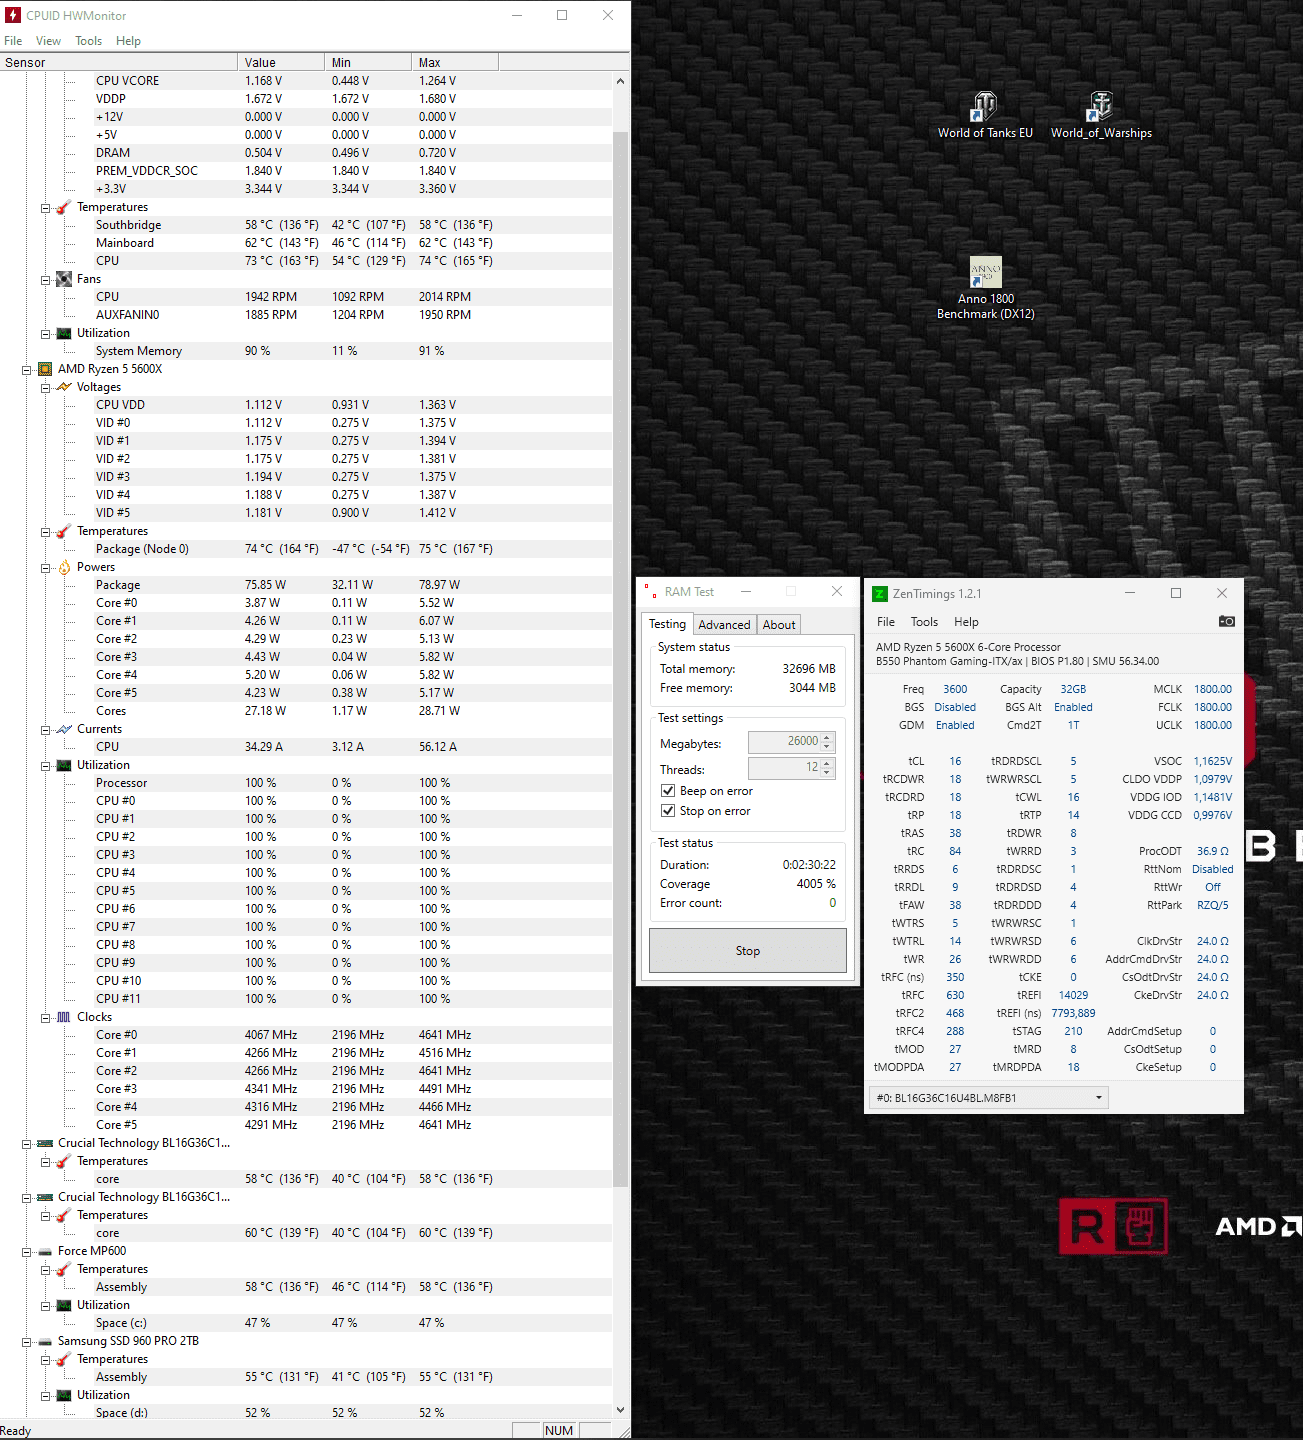The height and width of the screenshot is (1440, 1303).
Task: Select the CPU VCORE voltage row
Action: [306, 81]
